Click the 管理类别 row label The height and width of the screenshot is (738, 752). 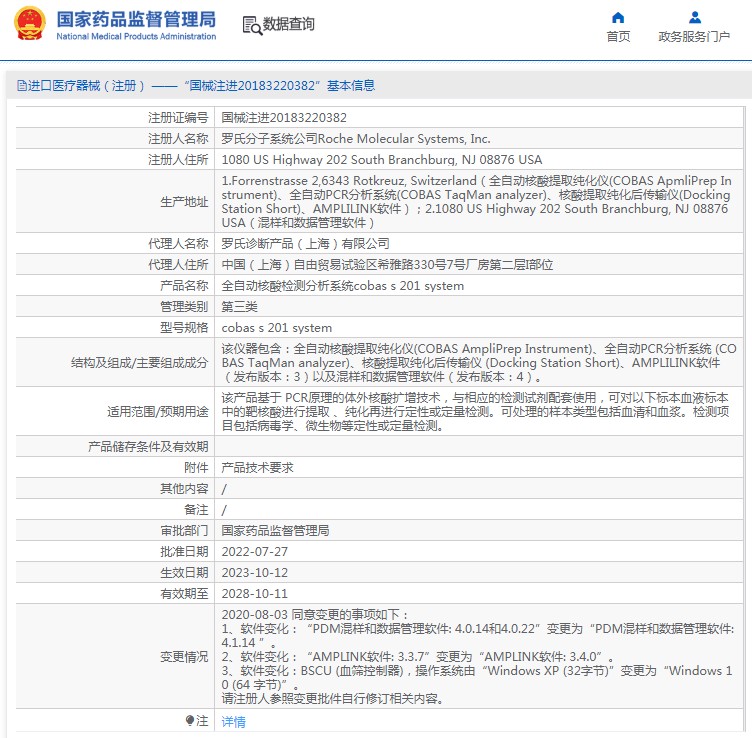(x=184, y=306)
